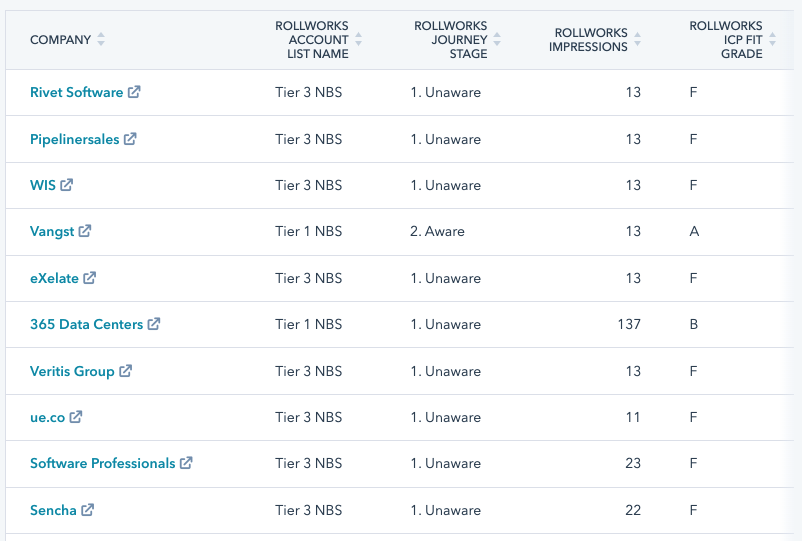Open 365 Data Centers external link icon
Viewport: 802px width, 541px height.
[x=154, y=324]
